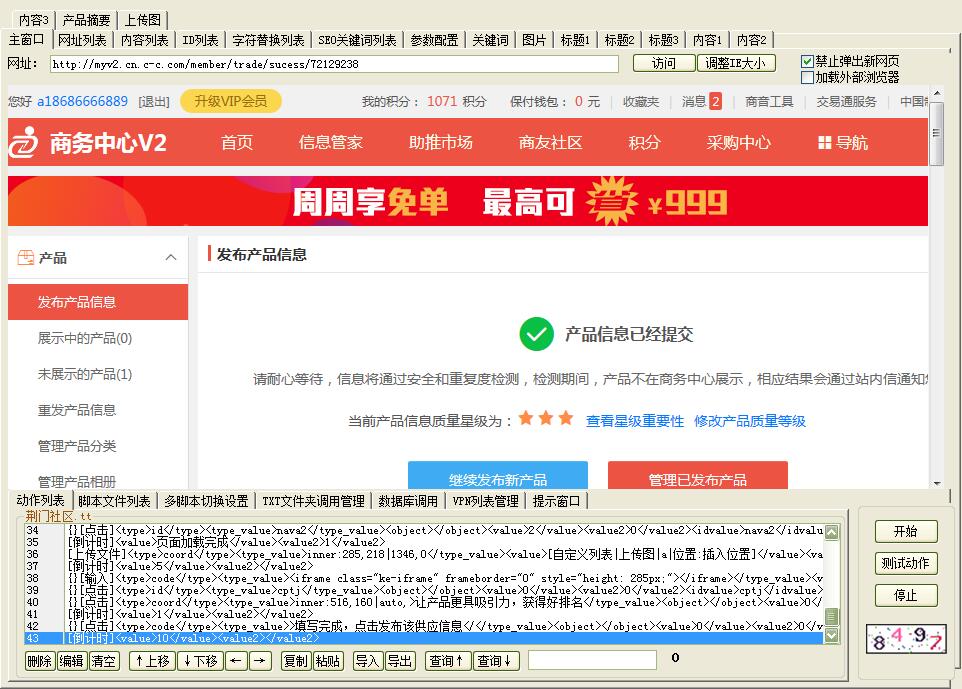962x689 pixels.
Task: Open 提示窗口 tab
Action: tap(556, 501)
